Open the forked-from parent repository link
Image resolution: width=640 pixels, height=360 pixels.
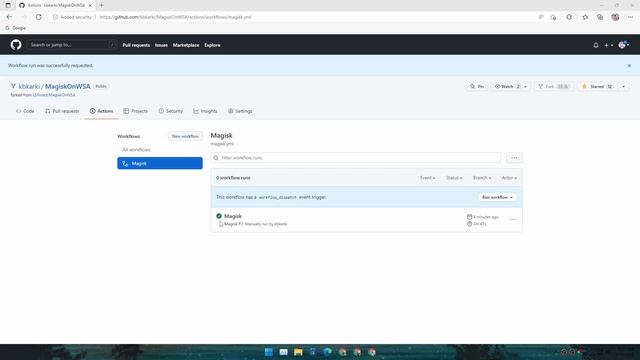pos(54,95)
